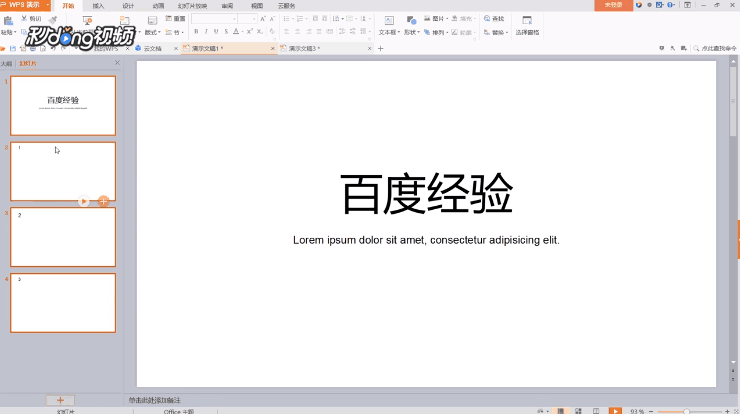Toggle superscript formatting
This screenshot has width=740, height=414.
coord(250,32)
